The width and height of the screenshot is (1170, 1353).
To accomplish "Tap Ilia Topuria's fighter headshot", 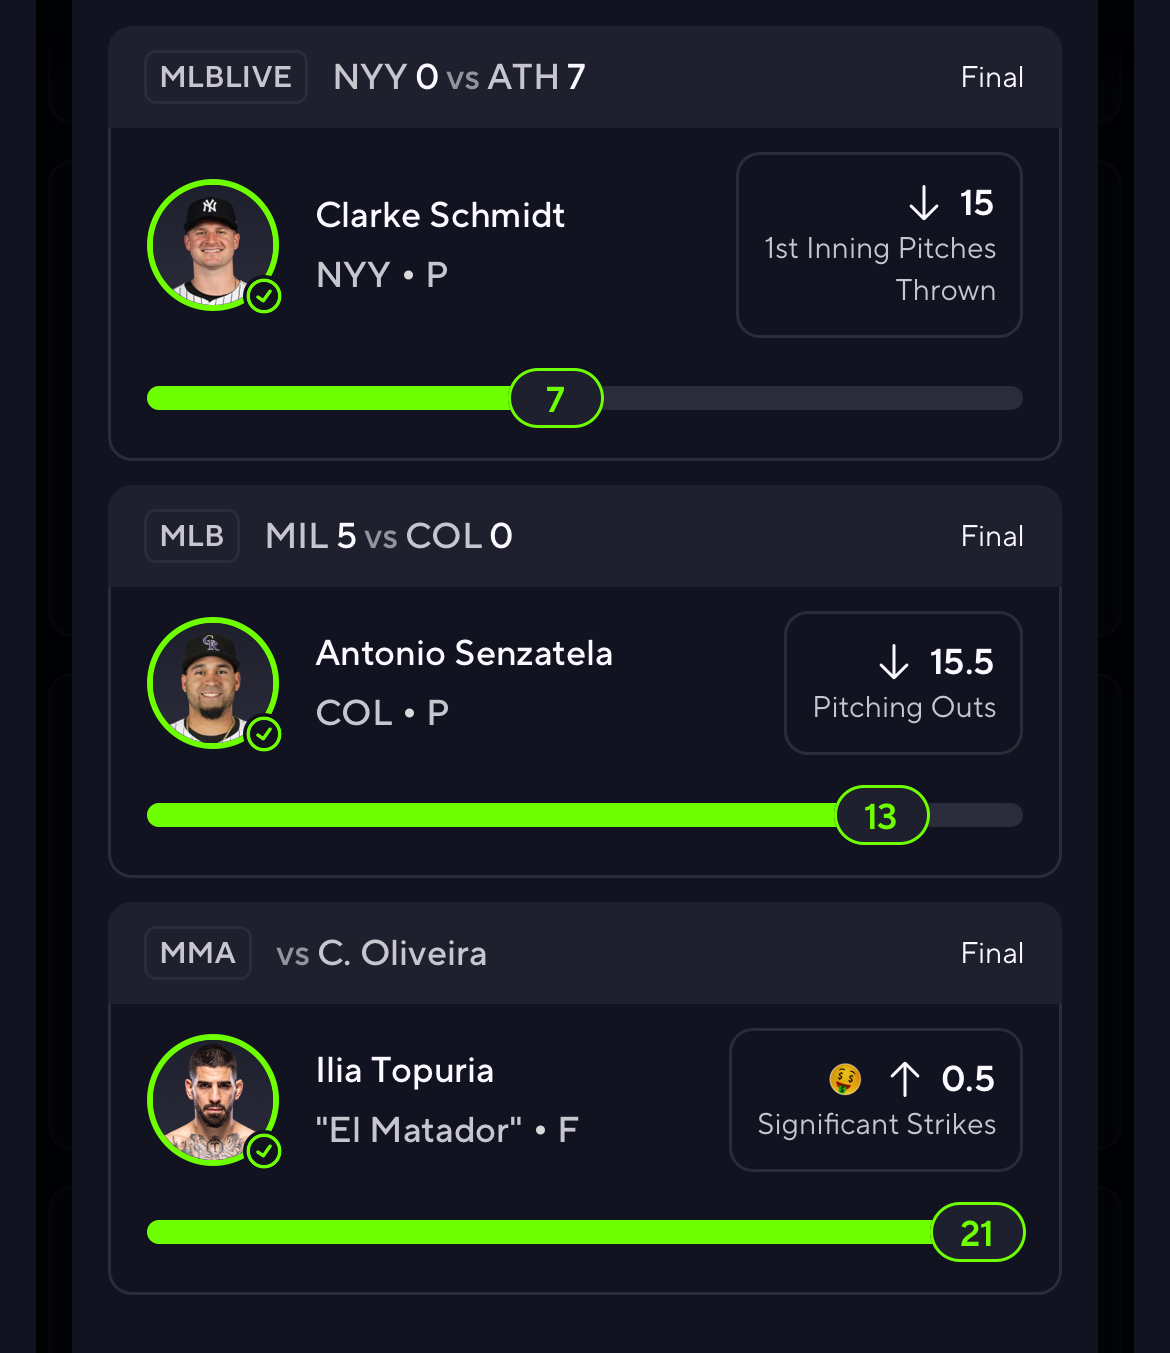I will pos(213,1100).
